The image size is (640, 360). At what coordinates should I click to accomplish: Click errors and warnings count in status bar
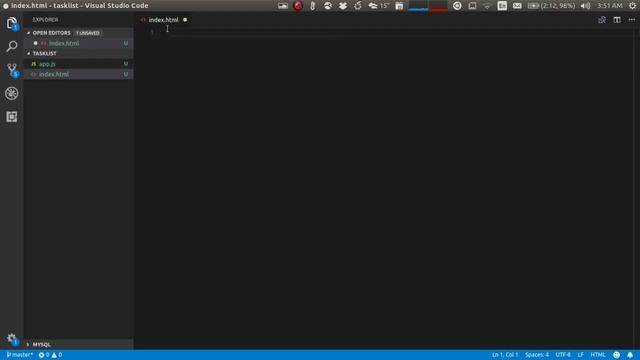(50, 355)
